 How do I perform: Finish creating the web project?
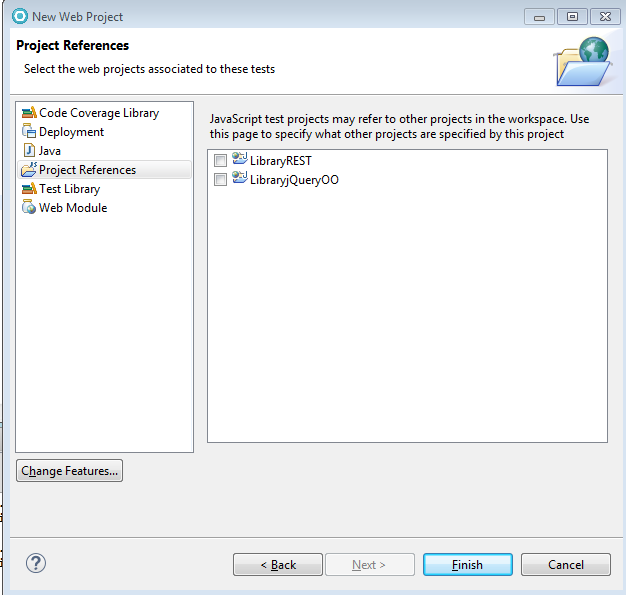coord(468,565)
